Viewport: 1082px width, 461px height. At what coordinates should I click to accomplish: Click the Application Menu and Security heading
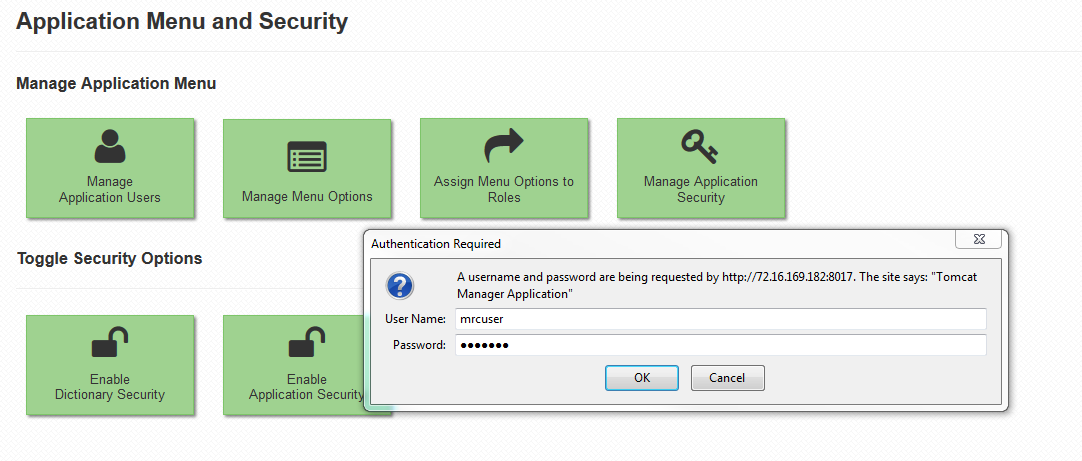(181, 21)
